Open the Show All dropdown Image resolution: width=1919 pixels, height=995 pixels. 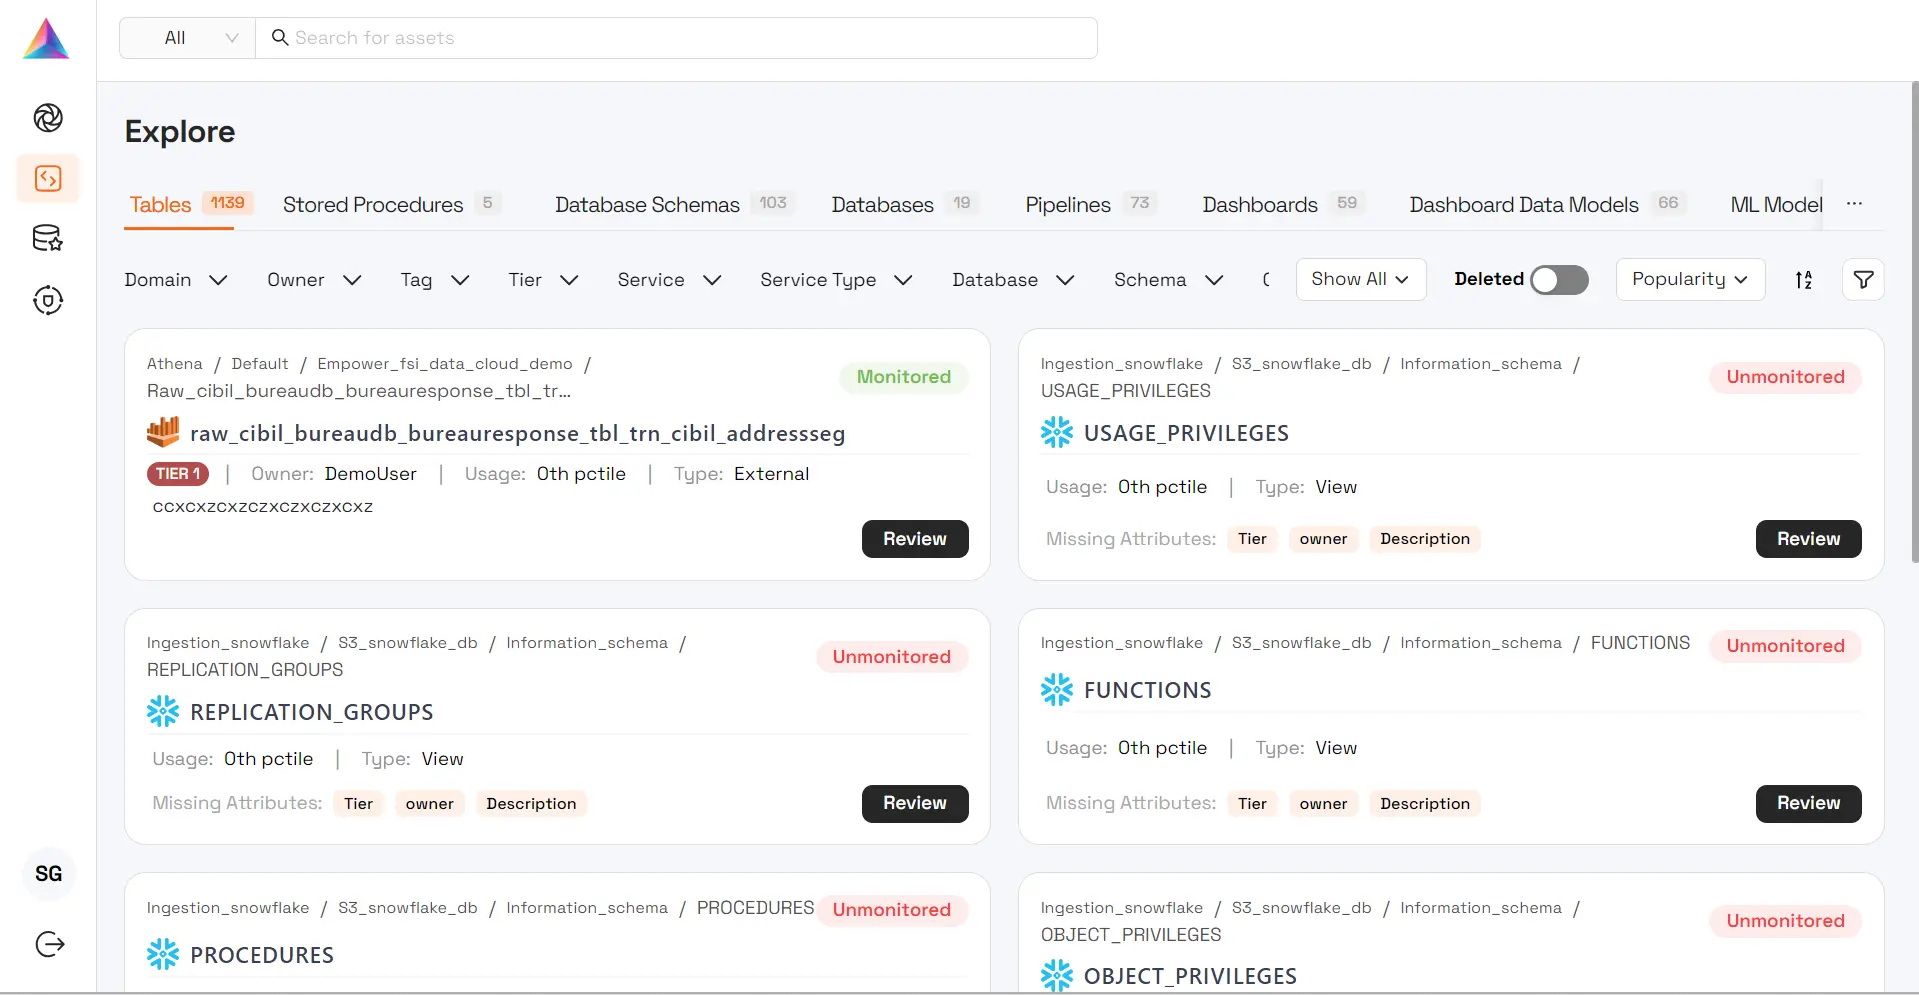(x=1360, y=279)
